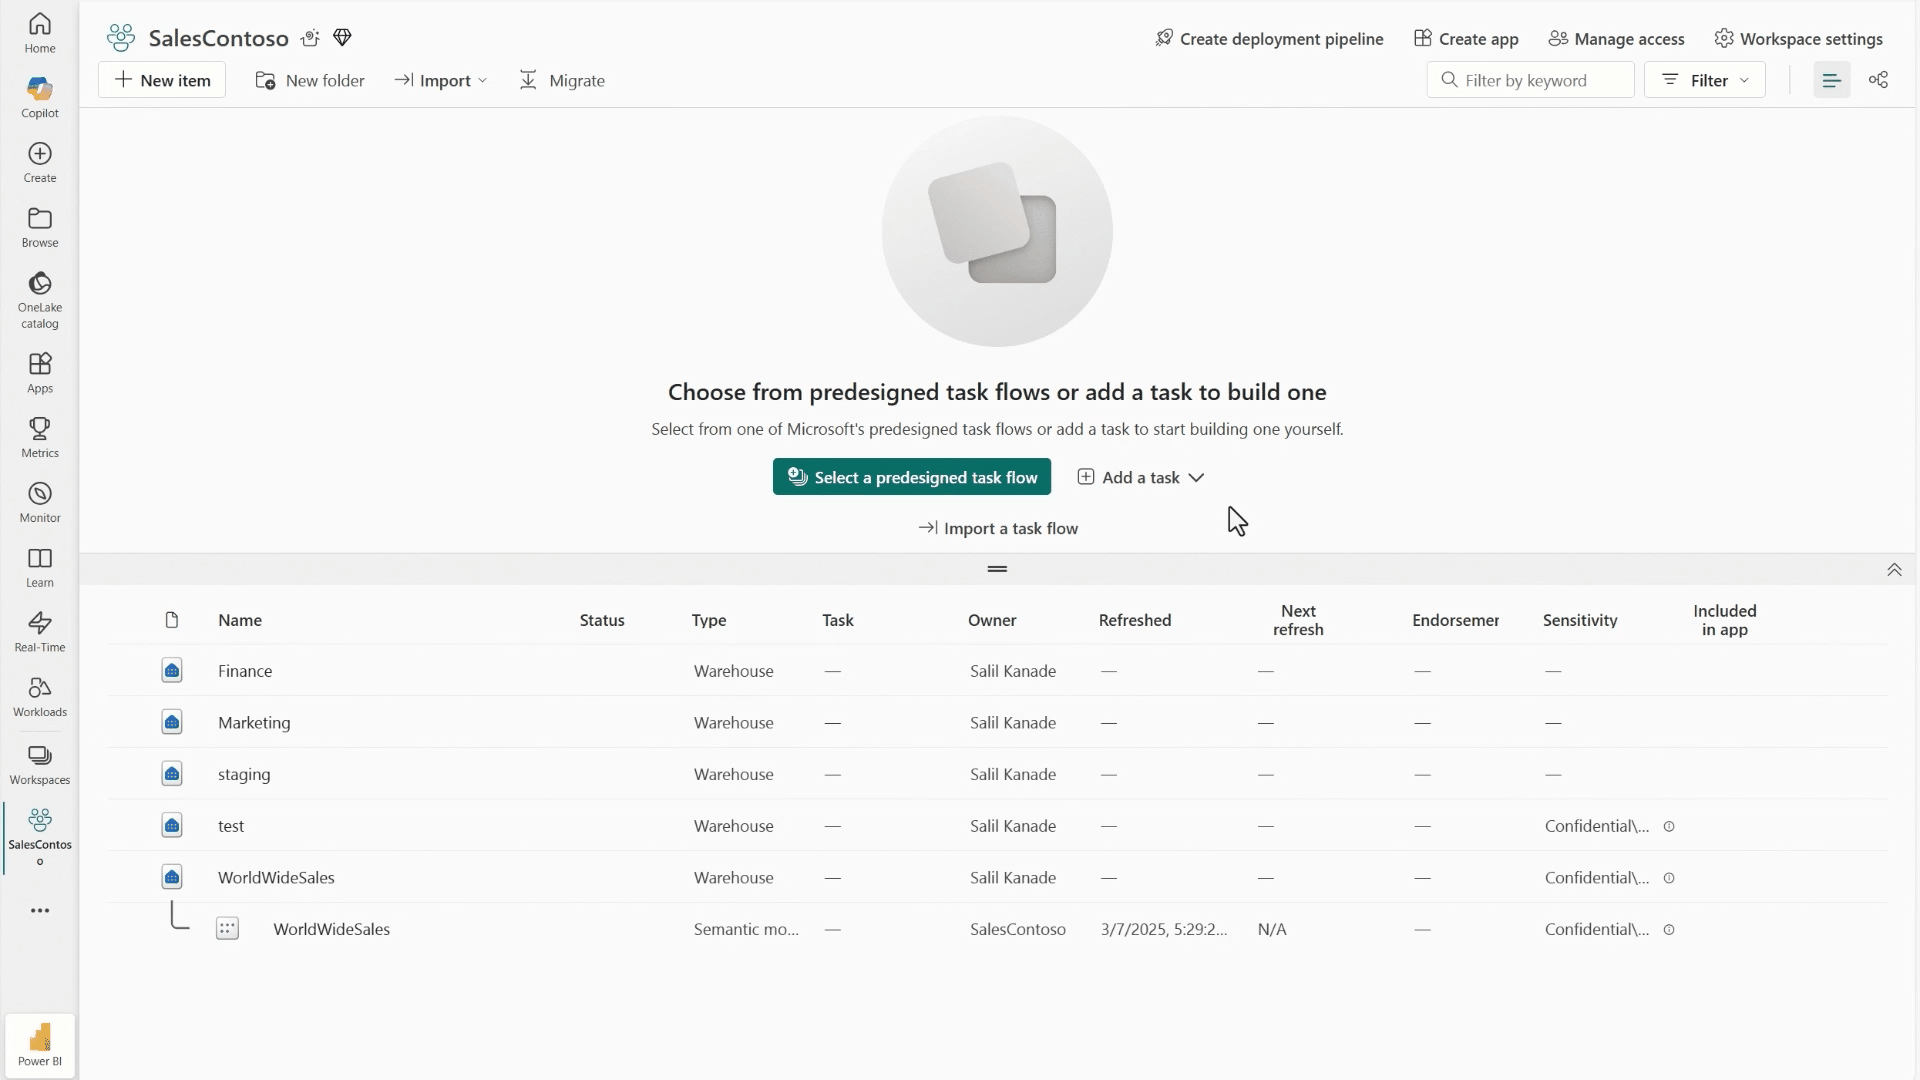Viewport: 1920px width, 1080px height.
Task: Open Workspace settings
Action: pyautogui.click(x=1798, y=39)
